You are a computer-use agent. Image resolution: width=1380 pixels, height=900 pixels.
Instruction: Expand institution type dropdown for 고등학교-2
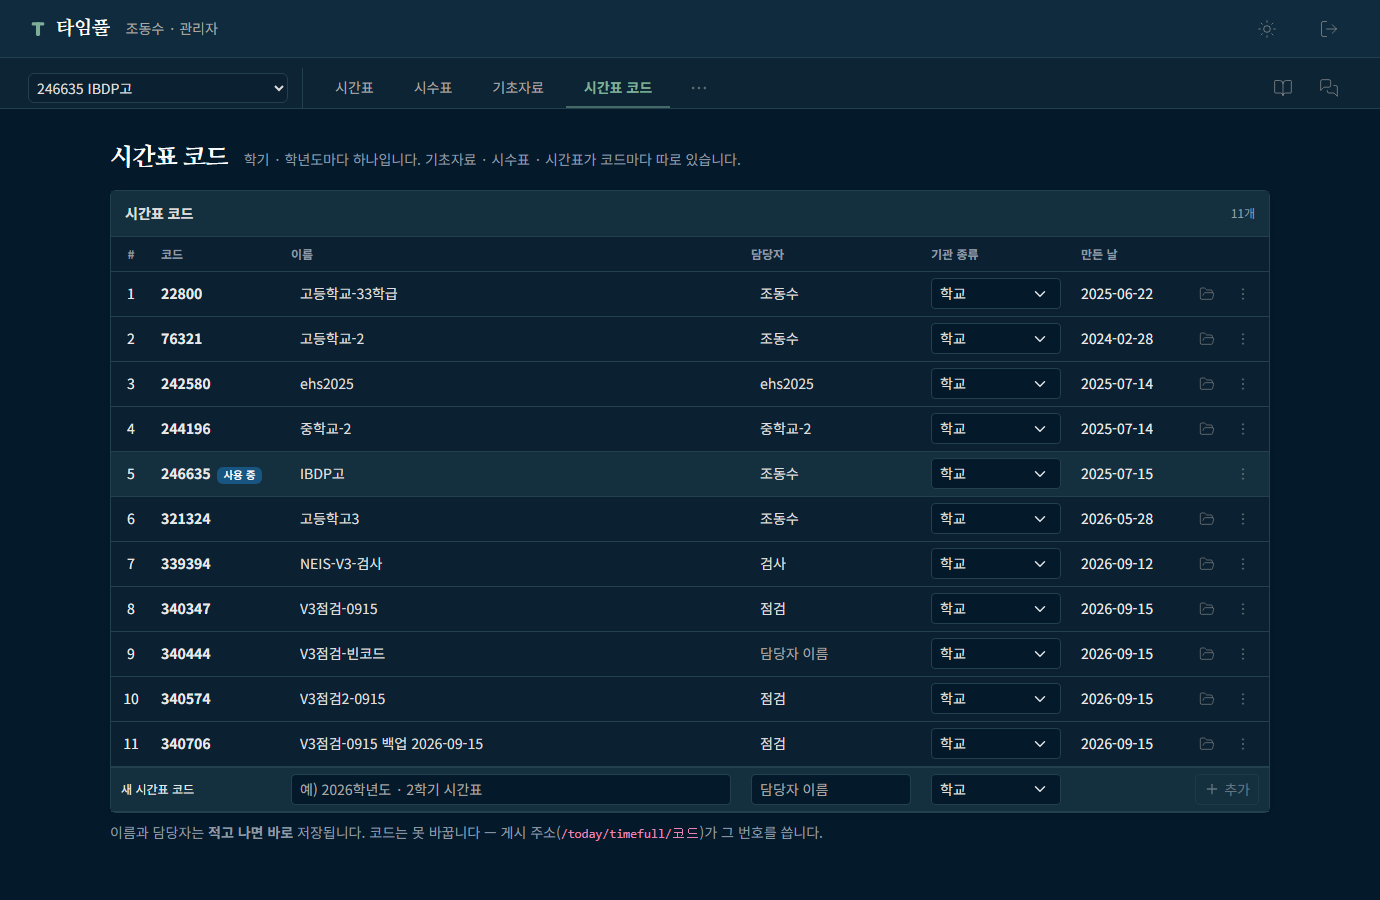(x=995, y=339)
